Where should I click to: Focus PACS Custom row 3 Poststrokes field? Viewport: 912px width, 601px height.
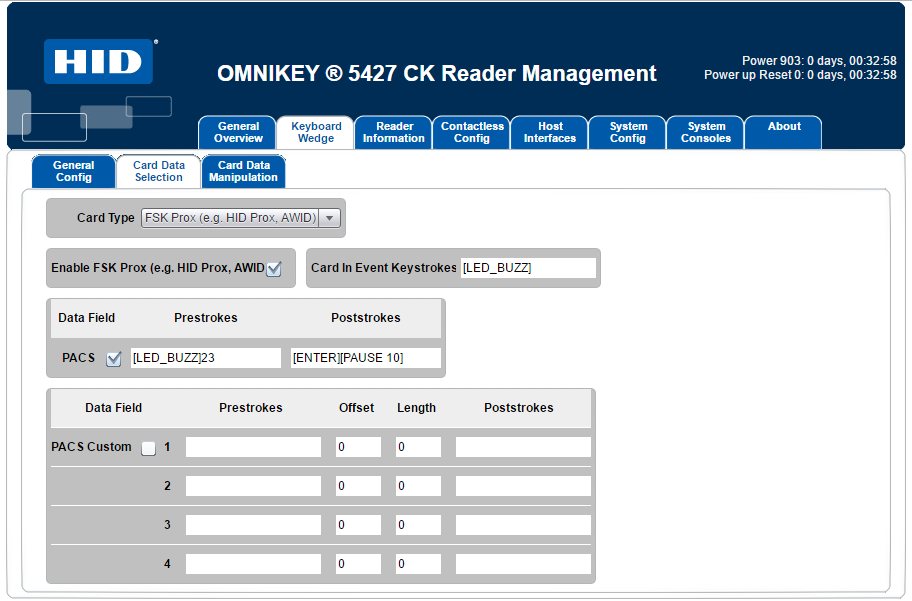click(x=523, y=525)
